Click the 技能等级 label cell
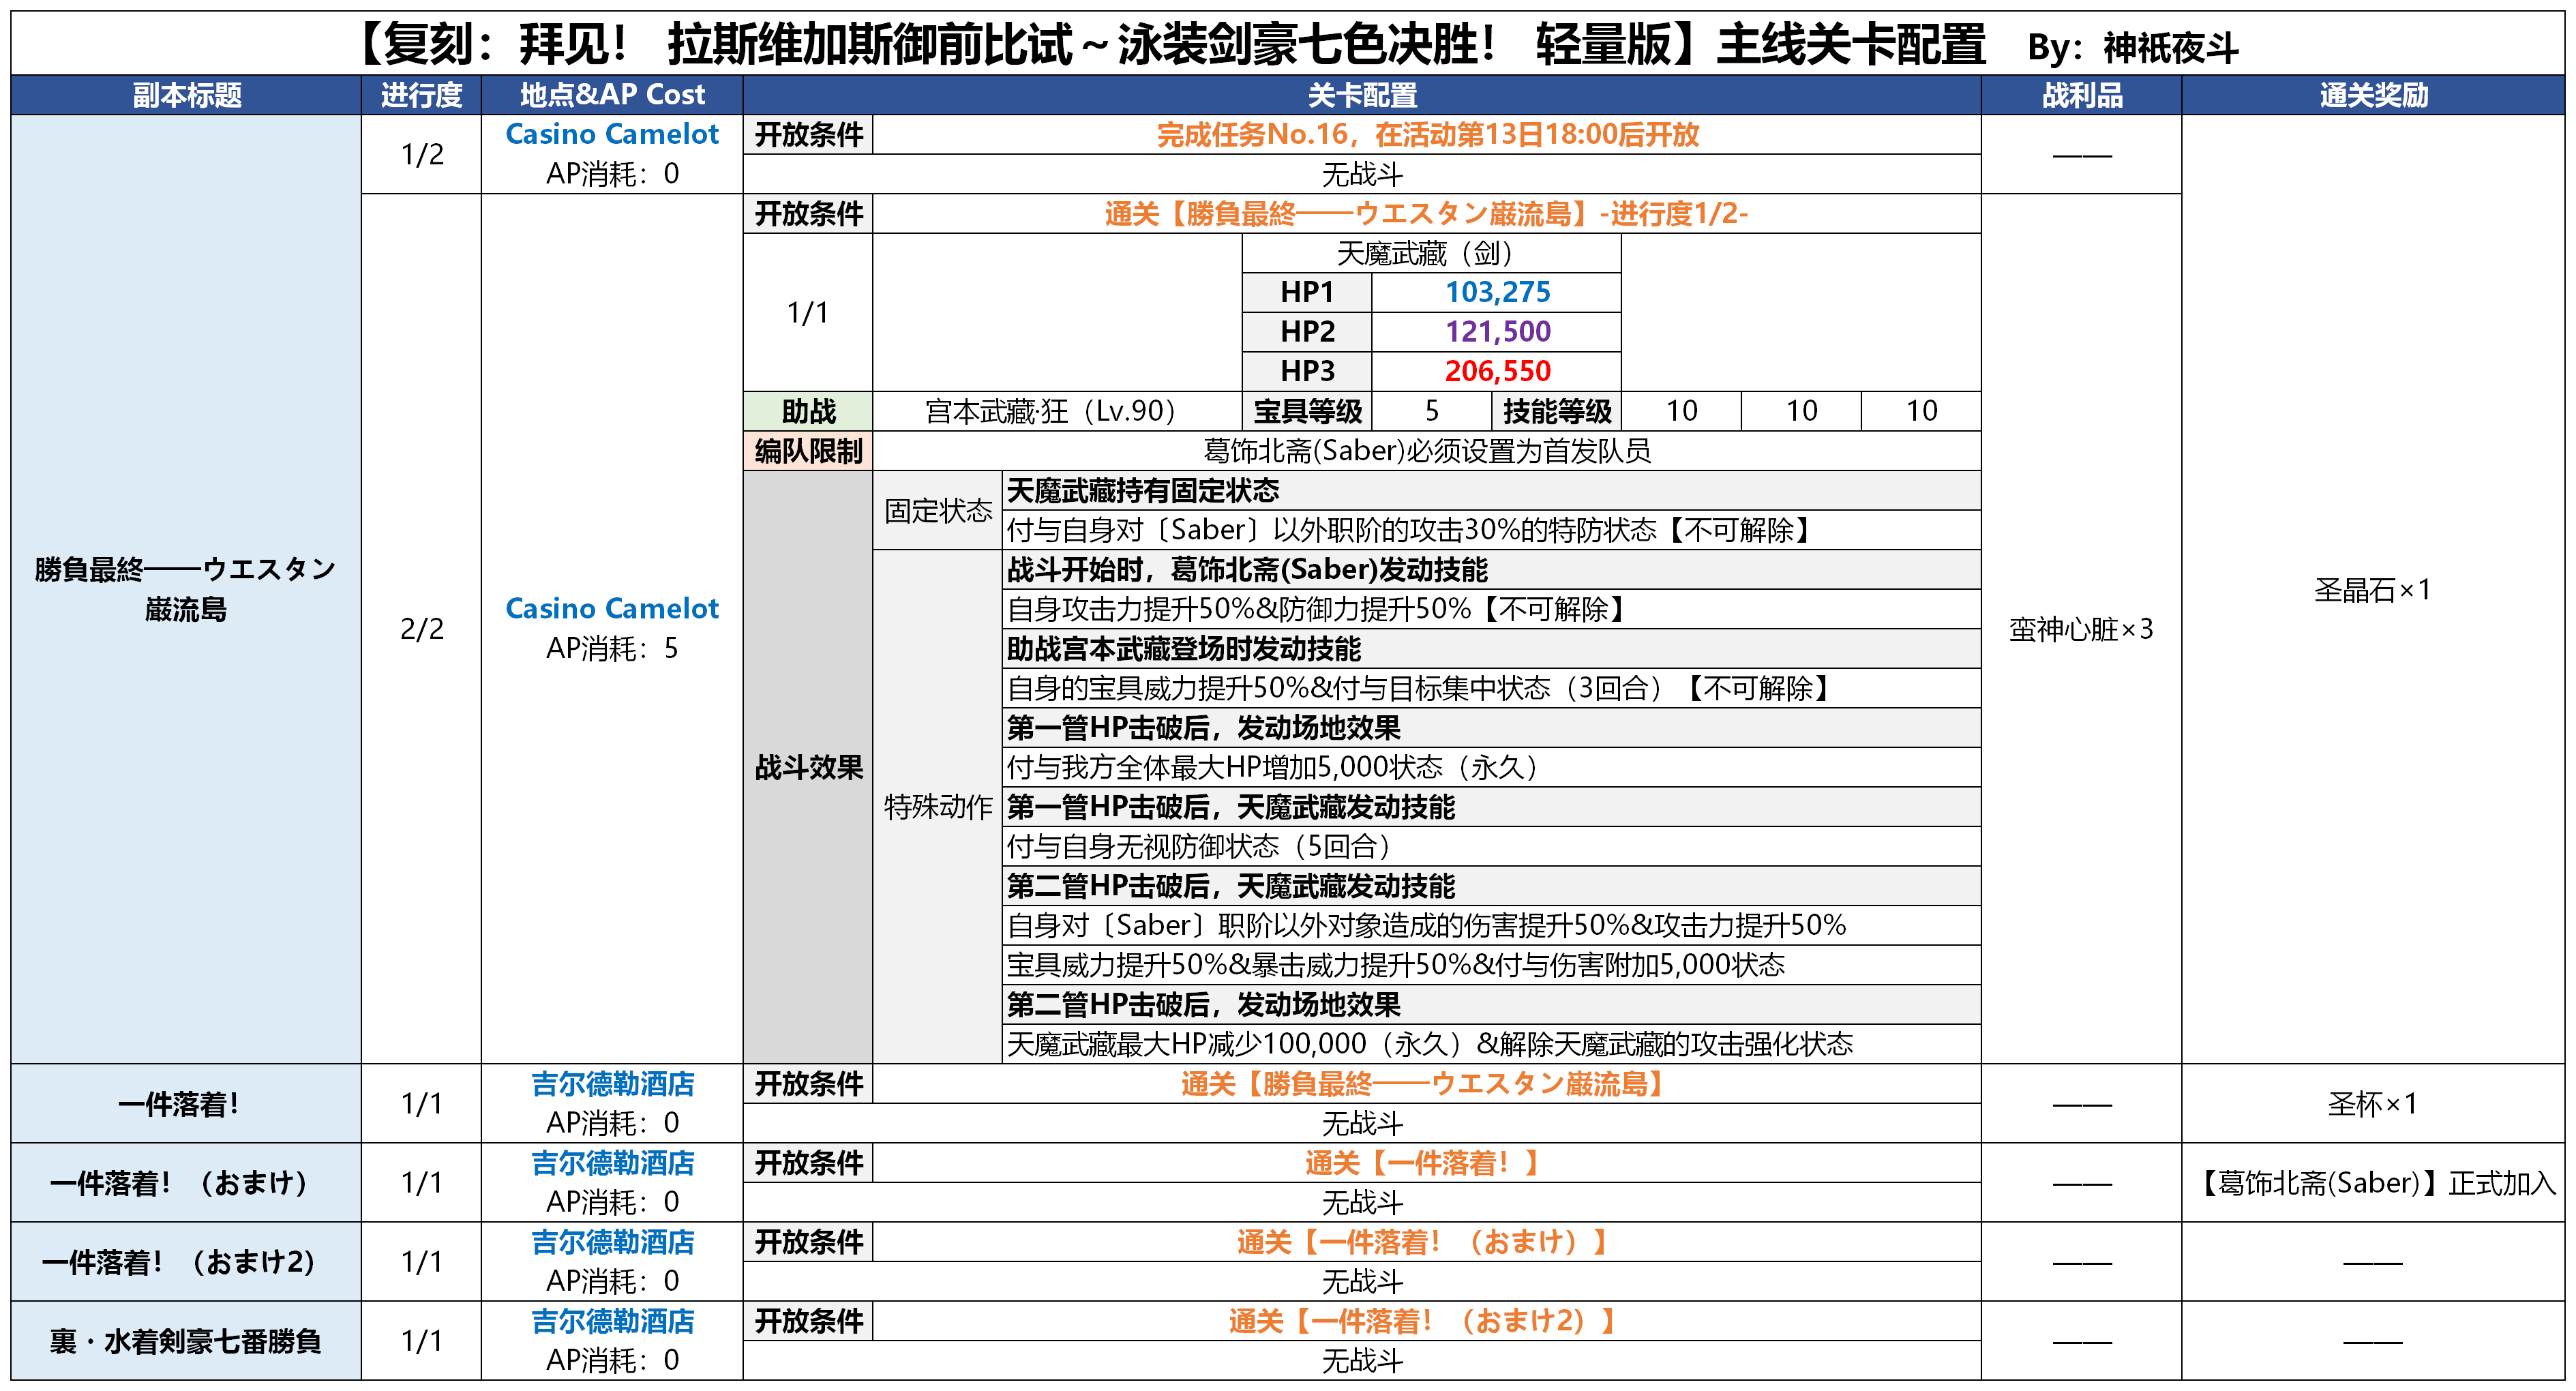The image size is (2576, 1391). tap(1556, 411)
